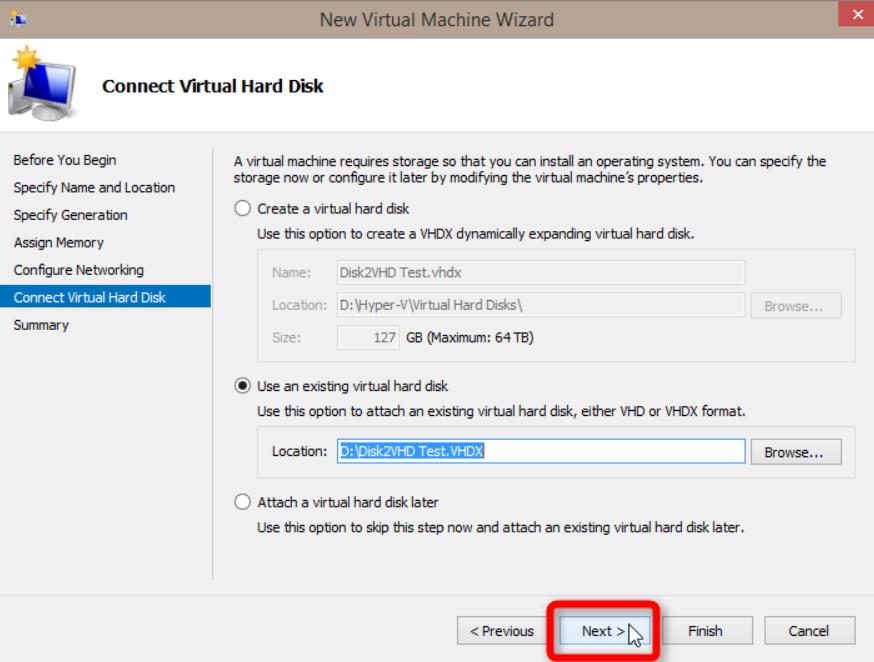Image resolution: width=874 pixels, height=662 pixels.
Task: Go to the 'Summary' step
Action: click(41, 325)
